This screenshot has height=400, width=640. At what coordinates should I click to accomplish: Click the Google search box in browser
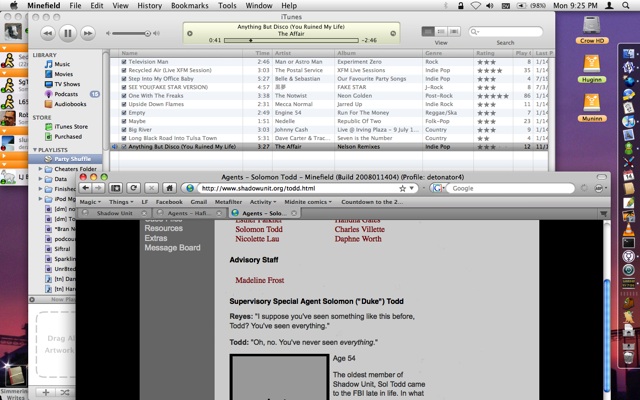pos(509,189)
